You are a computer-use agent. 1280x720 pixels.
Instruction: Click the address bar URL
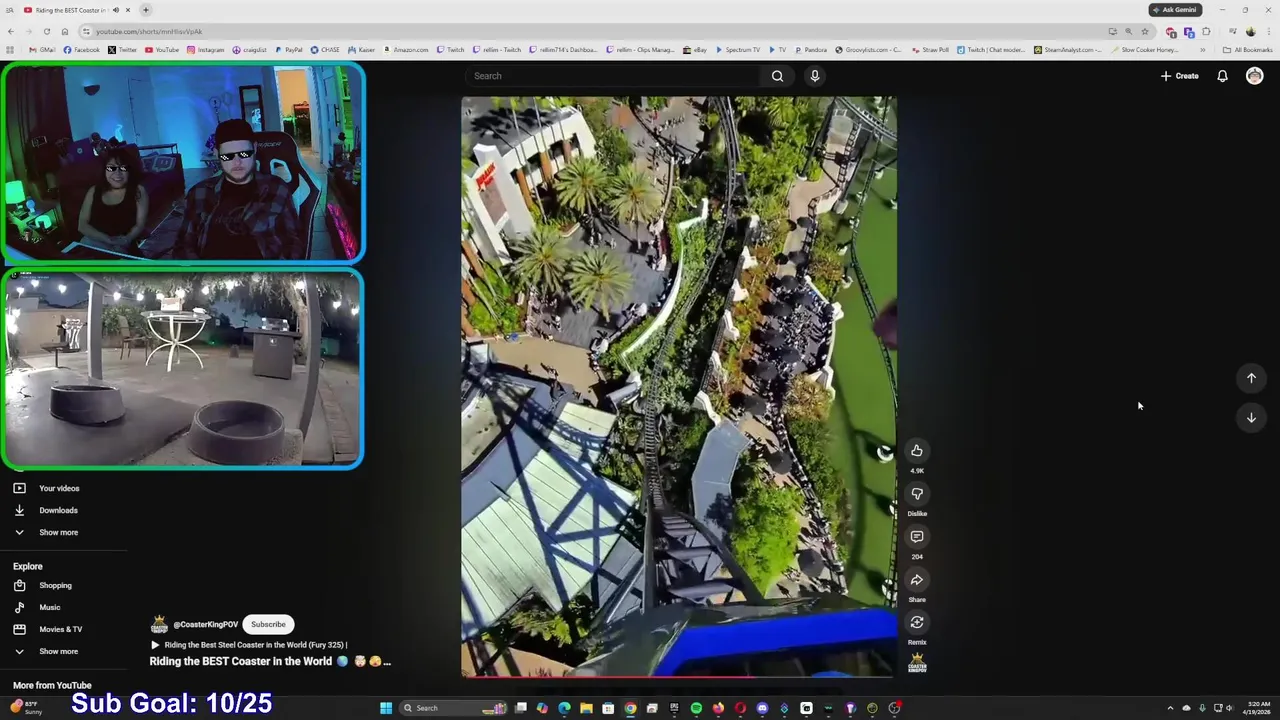coord(149,32)
